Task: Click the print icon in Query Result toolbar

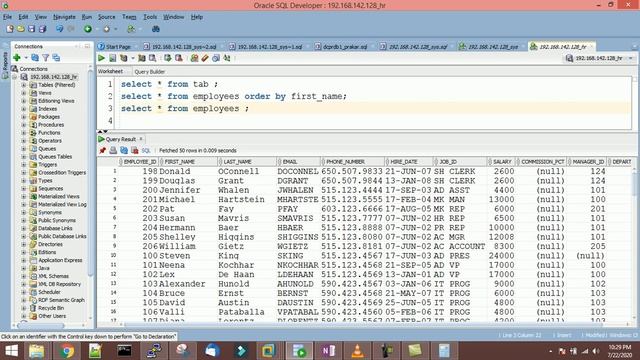Action: 113,150
